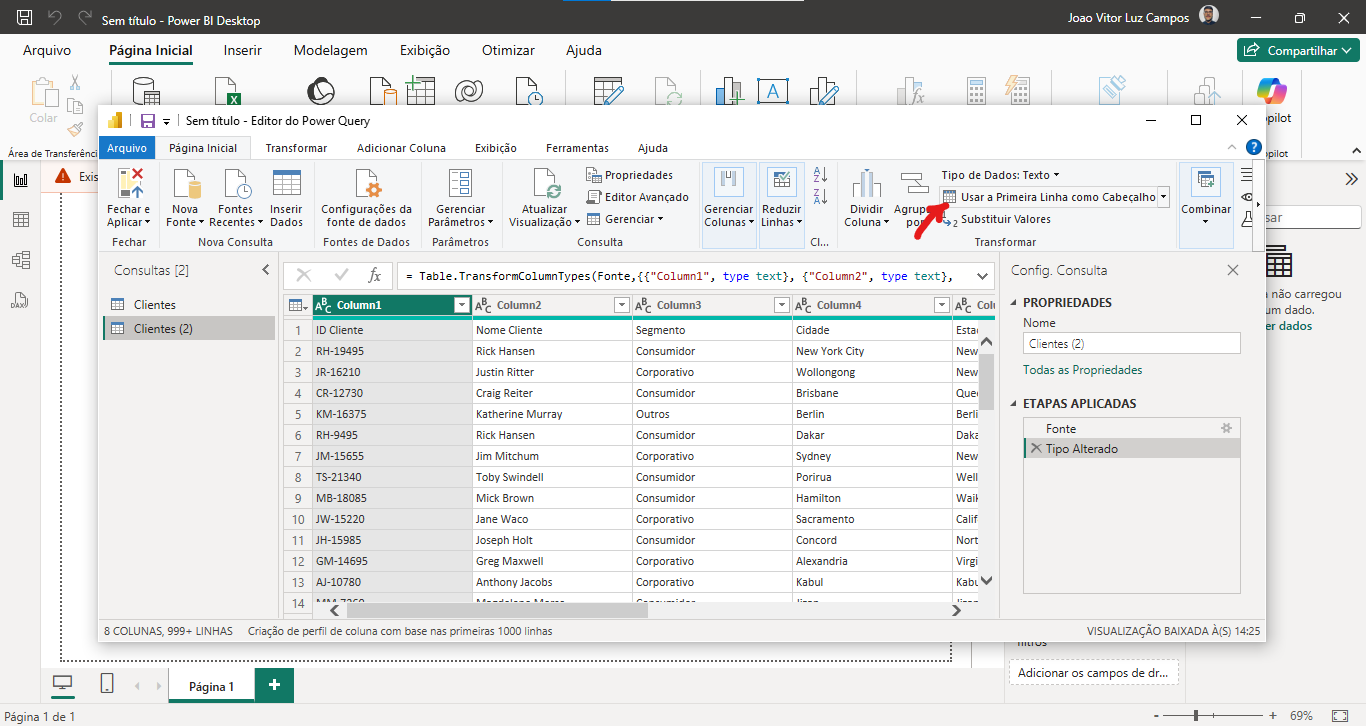Screen dimensions: 1366x726
Task: Open the Ferramentas tab
Action: point(577,148)
